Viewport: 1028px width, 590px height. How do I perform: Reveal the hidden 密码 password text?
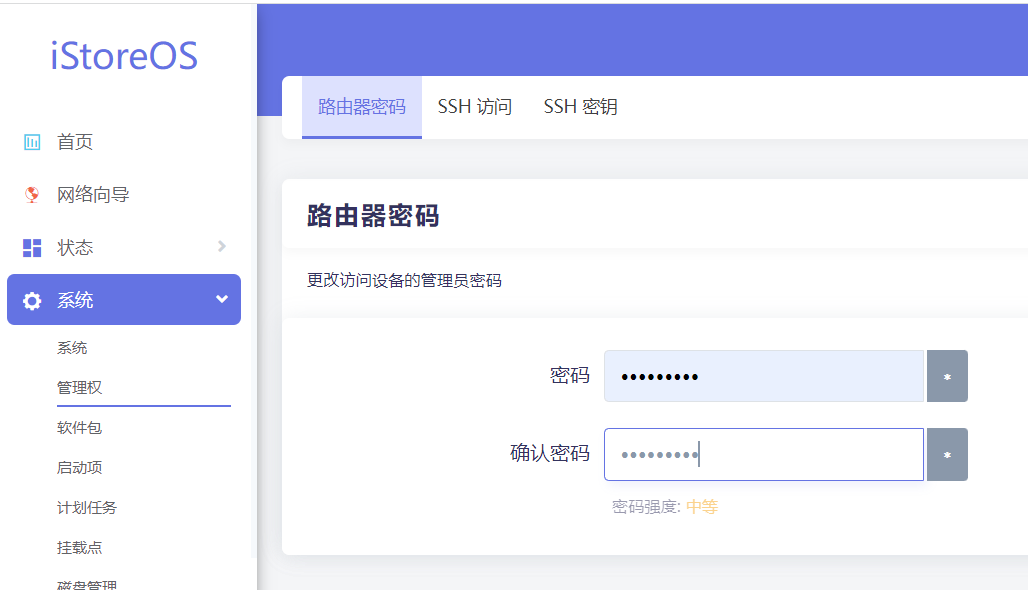click(x=947, y=376)
